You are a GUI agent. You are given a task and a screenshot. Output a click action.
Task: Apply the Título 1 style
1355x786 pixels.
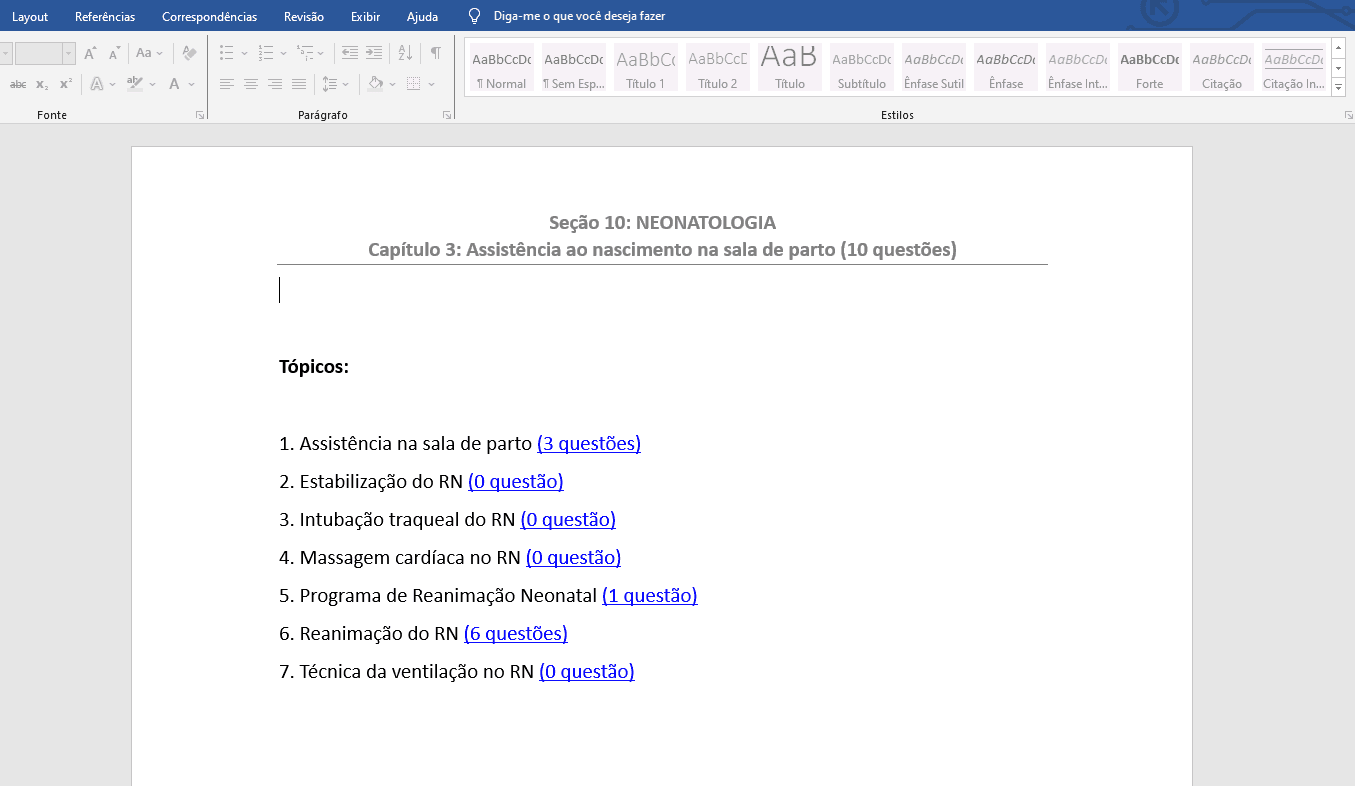(645, 67)
